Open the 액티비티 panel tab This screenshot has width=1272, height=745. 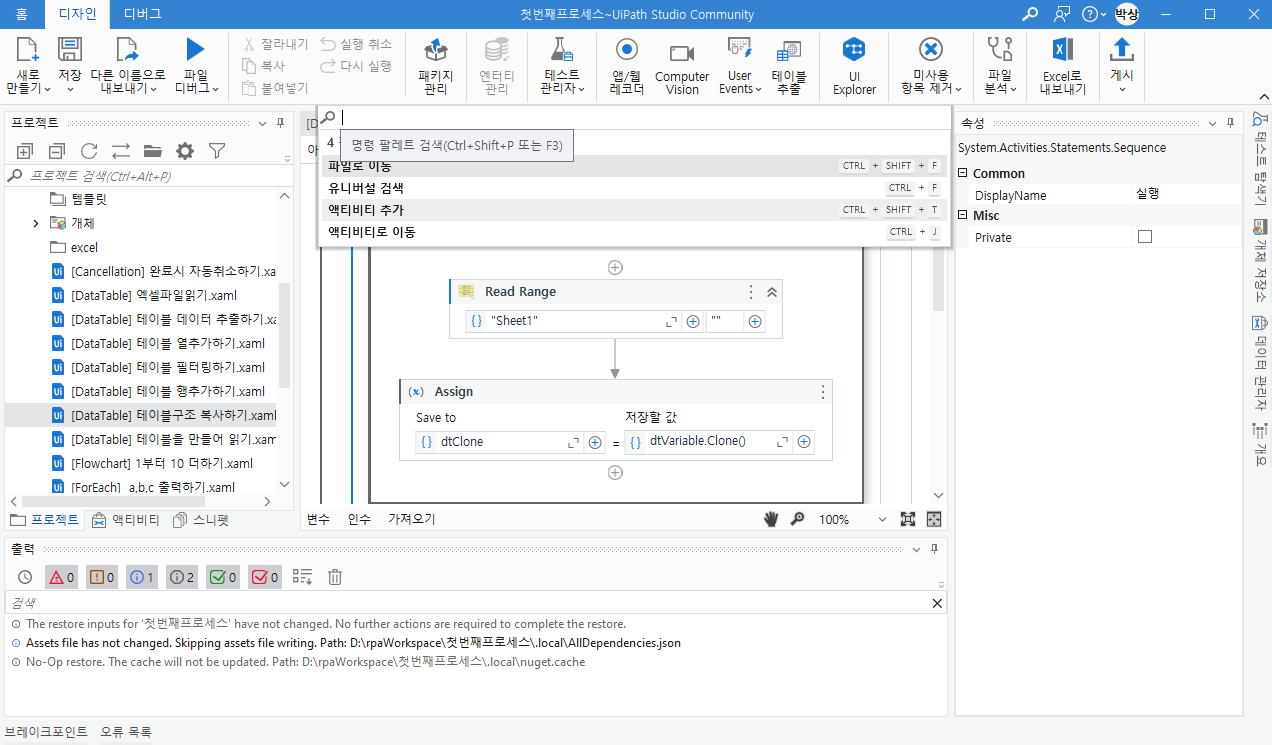click(126, 520)
